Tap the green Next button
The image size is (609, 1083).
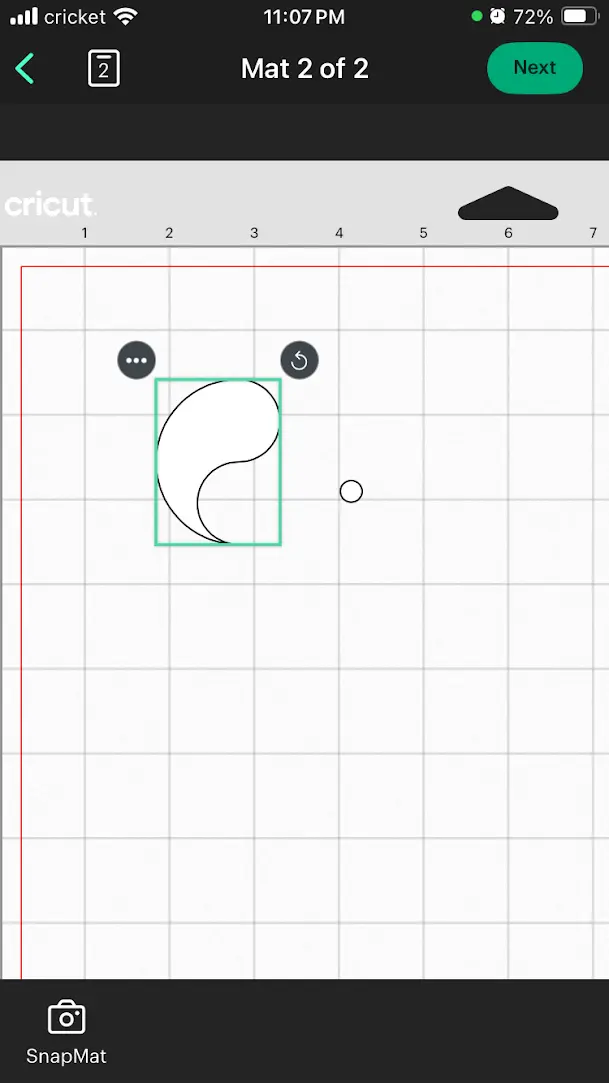pos(534,68)
